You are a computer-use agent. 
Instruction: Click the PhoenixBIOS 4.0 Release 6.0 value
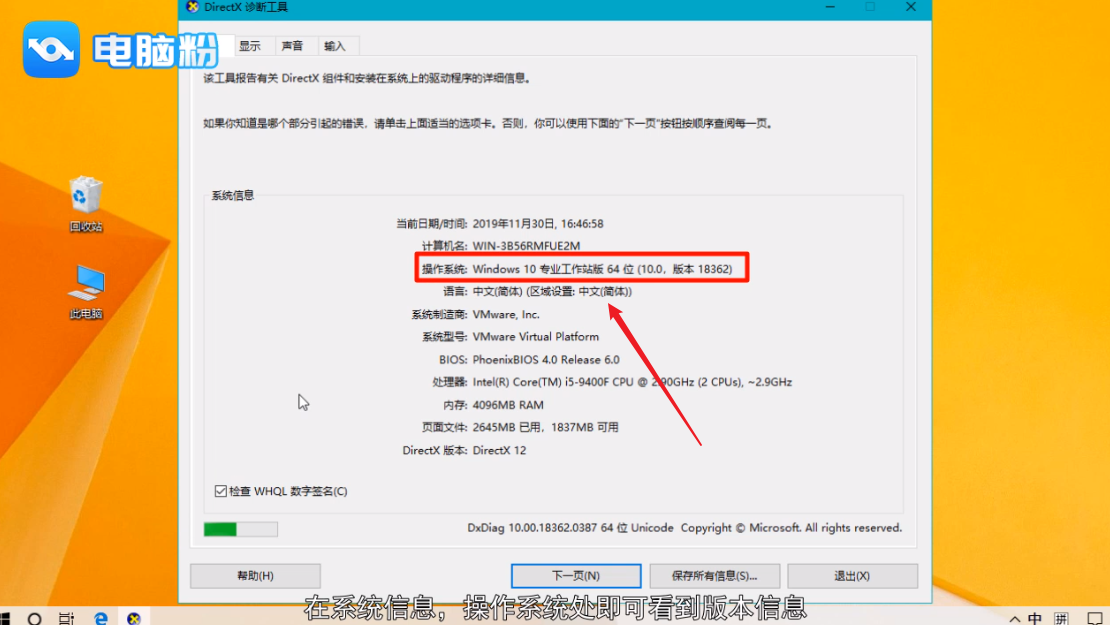point(546,360)
